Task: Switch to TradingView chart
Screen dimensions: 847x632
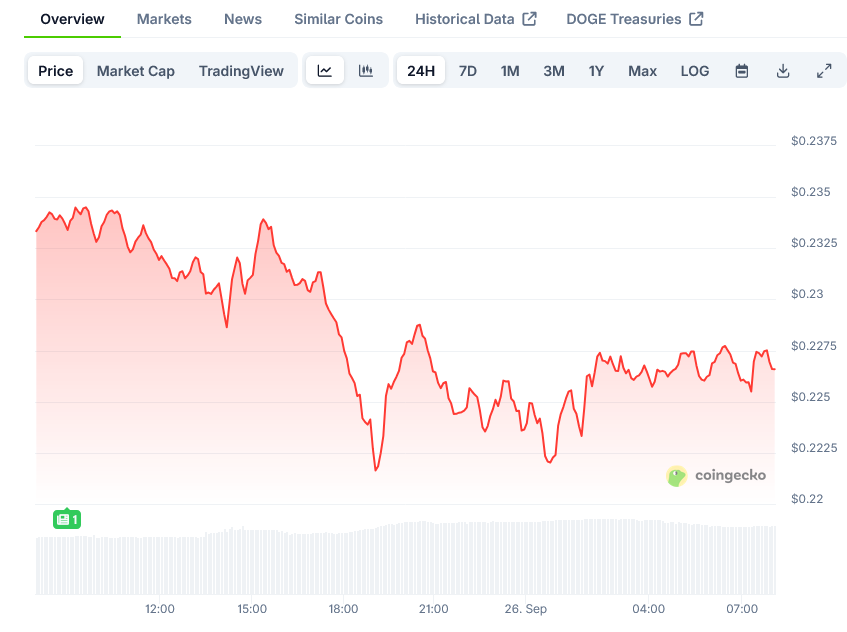Action: [241, 71]
